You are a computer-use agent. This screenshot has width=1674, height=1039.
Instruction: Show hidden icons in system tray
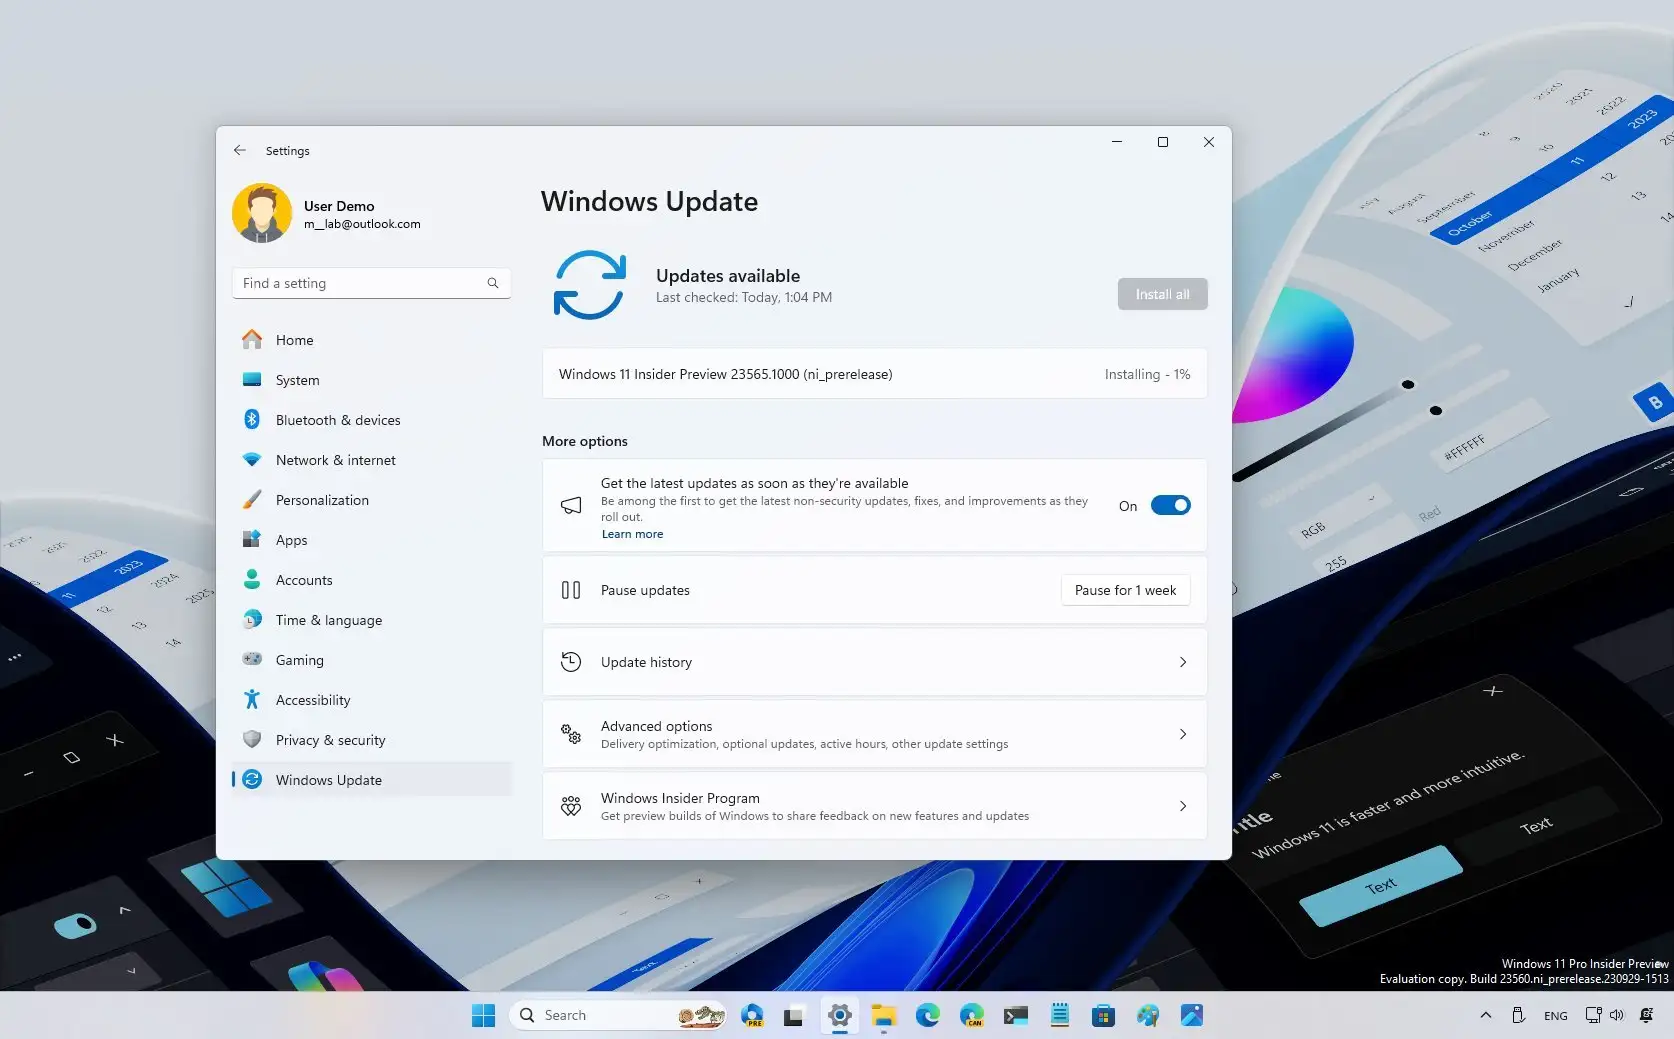pyautogui.click(x=1486, y=1015)
